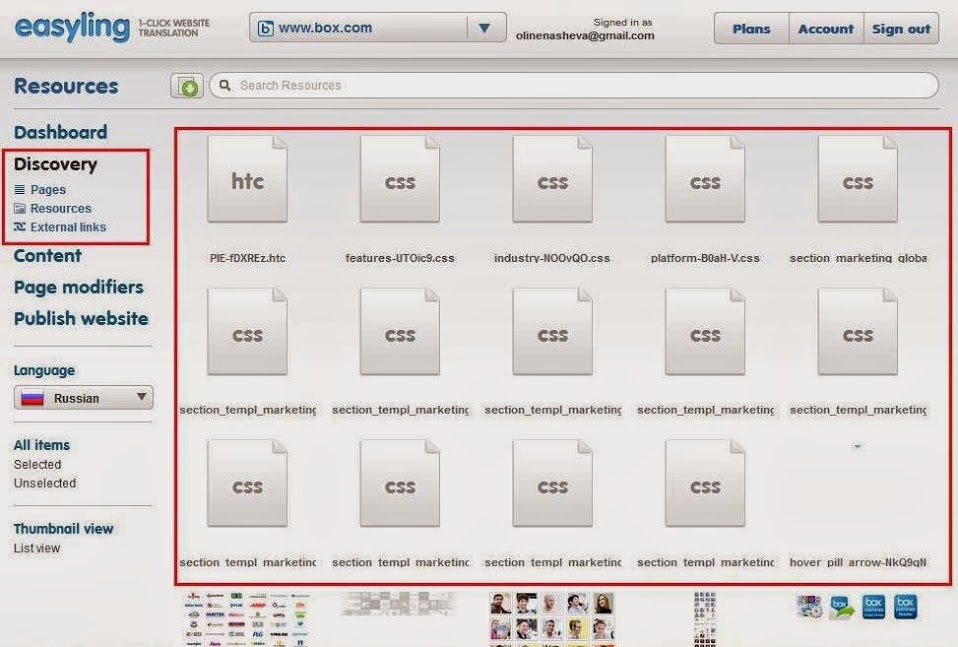Click the easyling logo

72,28
